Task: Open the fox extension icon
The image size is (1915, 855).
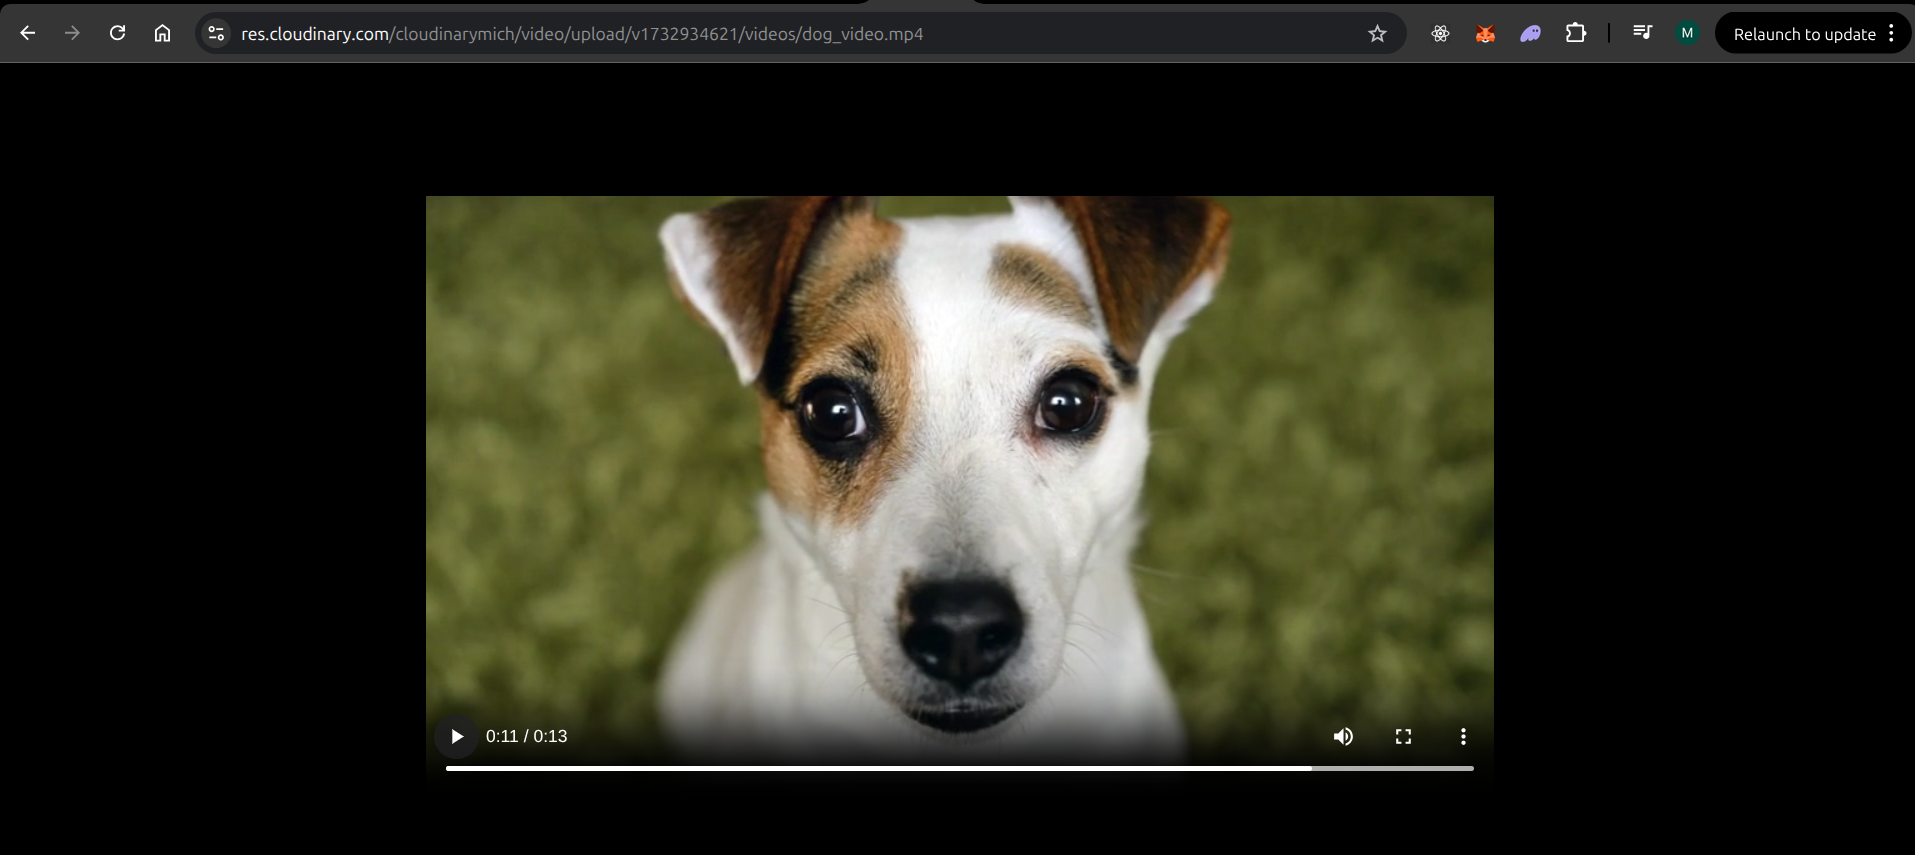Action: 1485,34
